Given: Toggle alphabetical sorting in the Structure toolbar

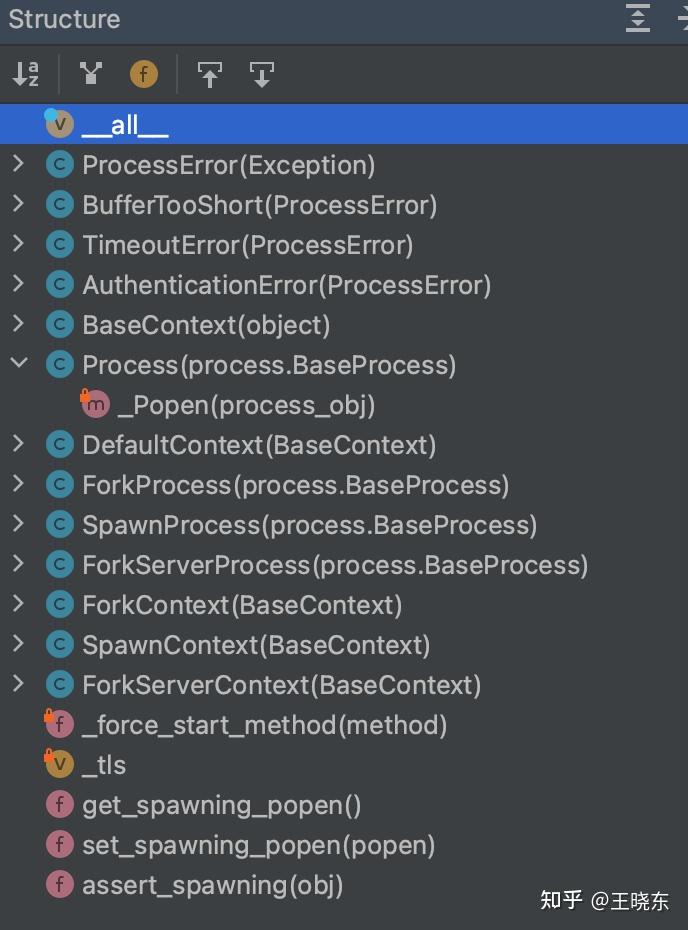Looking at the screenshot, I should click(26, 74).
